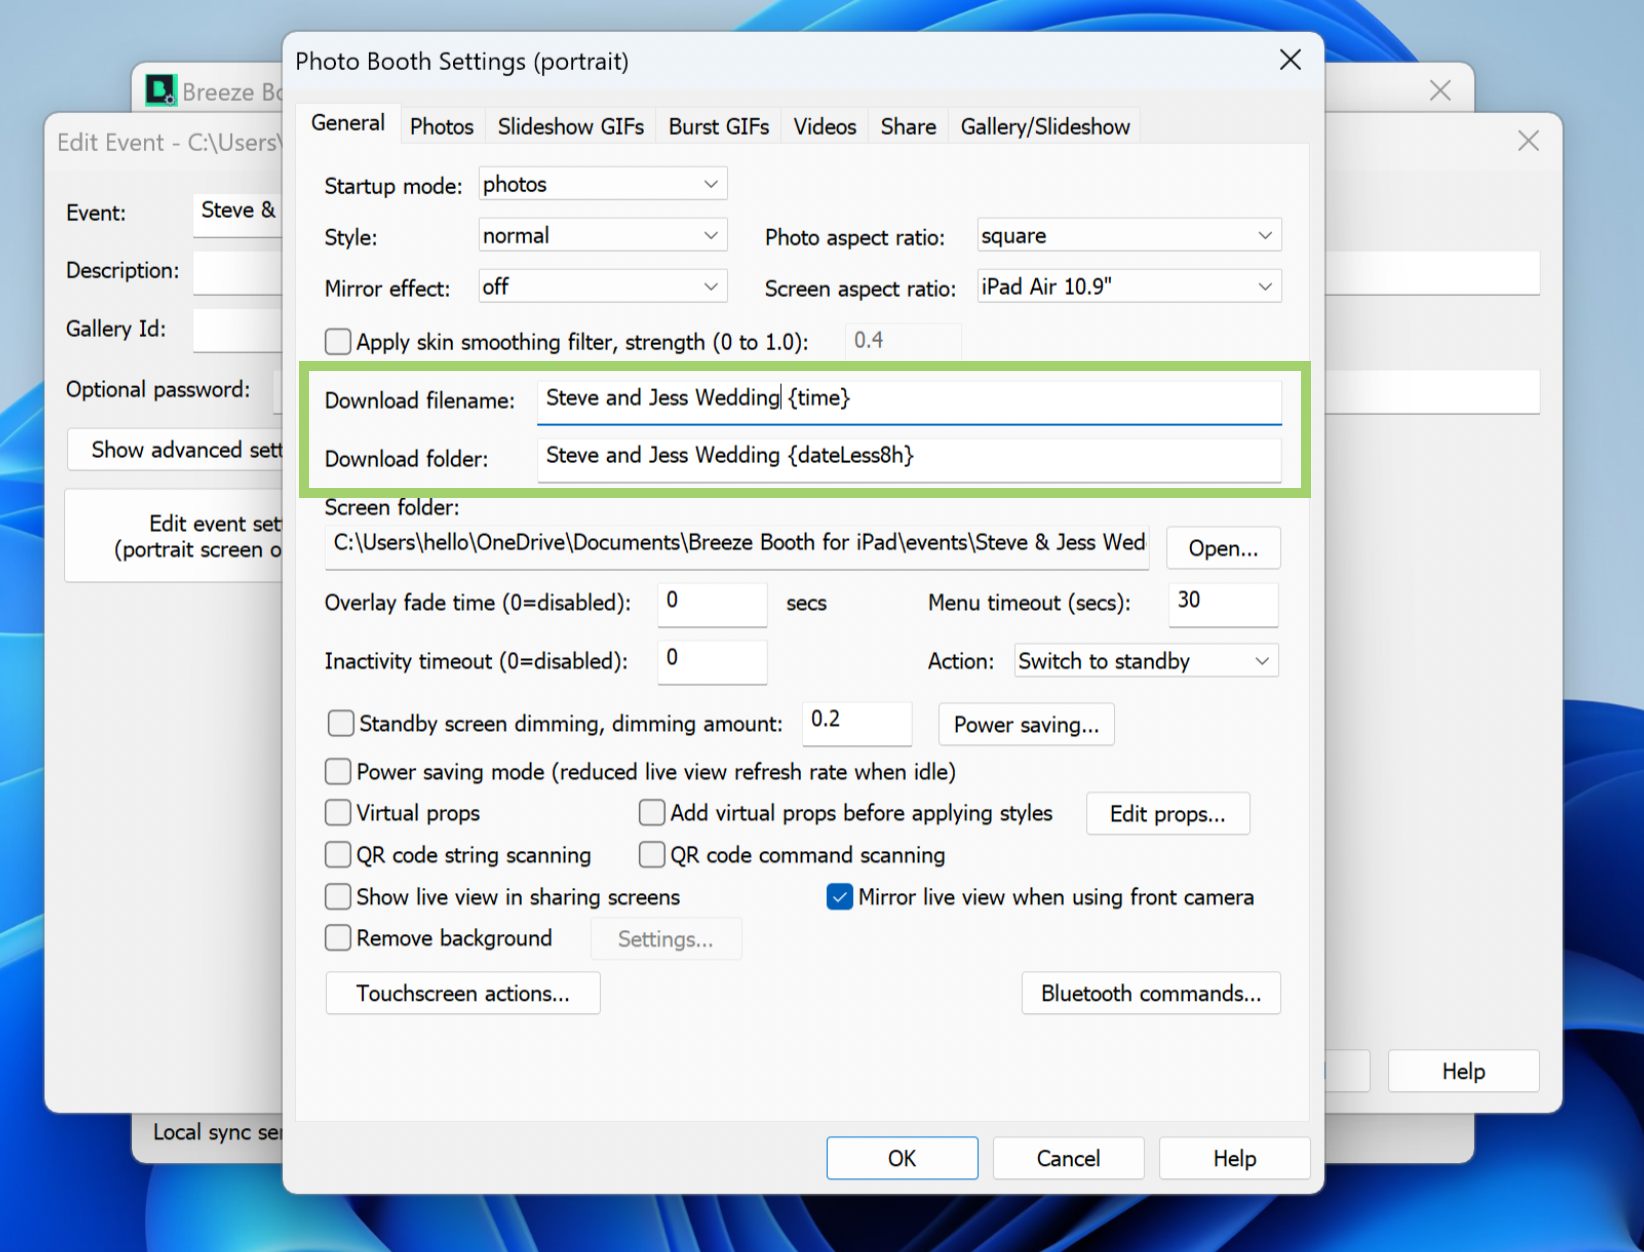Image resolution: width=1644 pixels, height=1252 pixels.
Task: Click the Breeze Booth app logo icon
Action: click(160, 90)
